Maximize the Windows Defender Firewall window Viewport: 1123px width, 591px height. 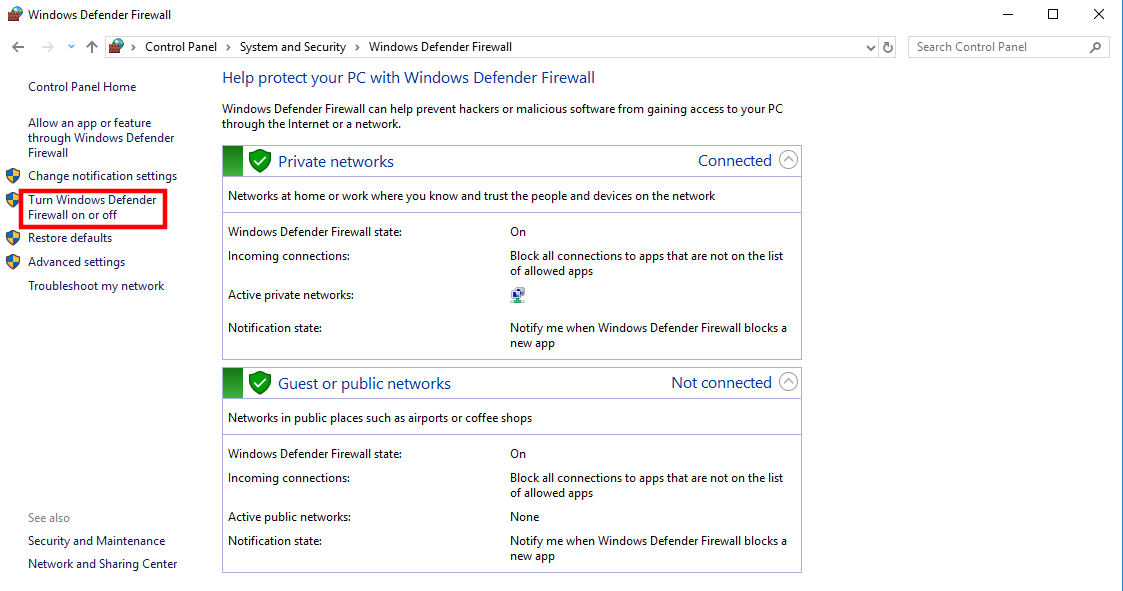[1053, 14]
